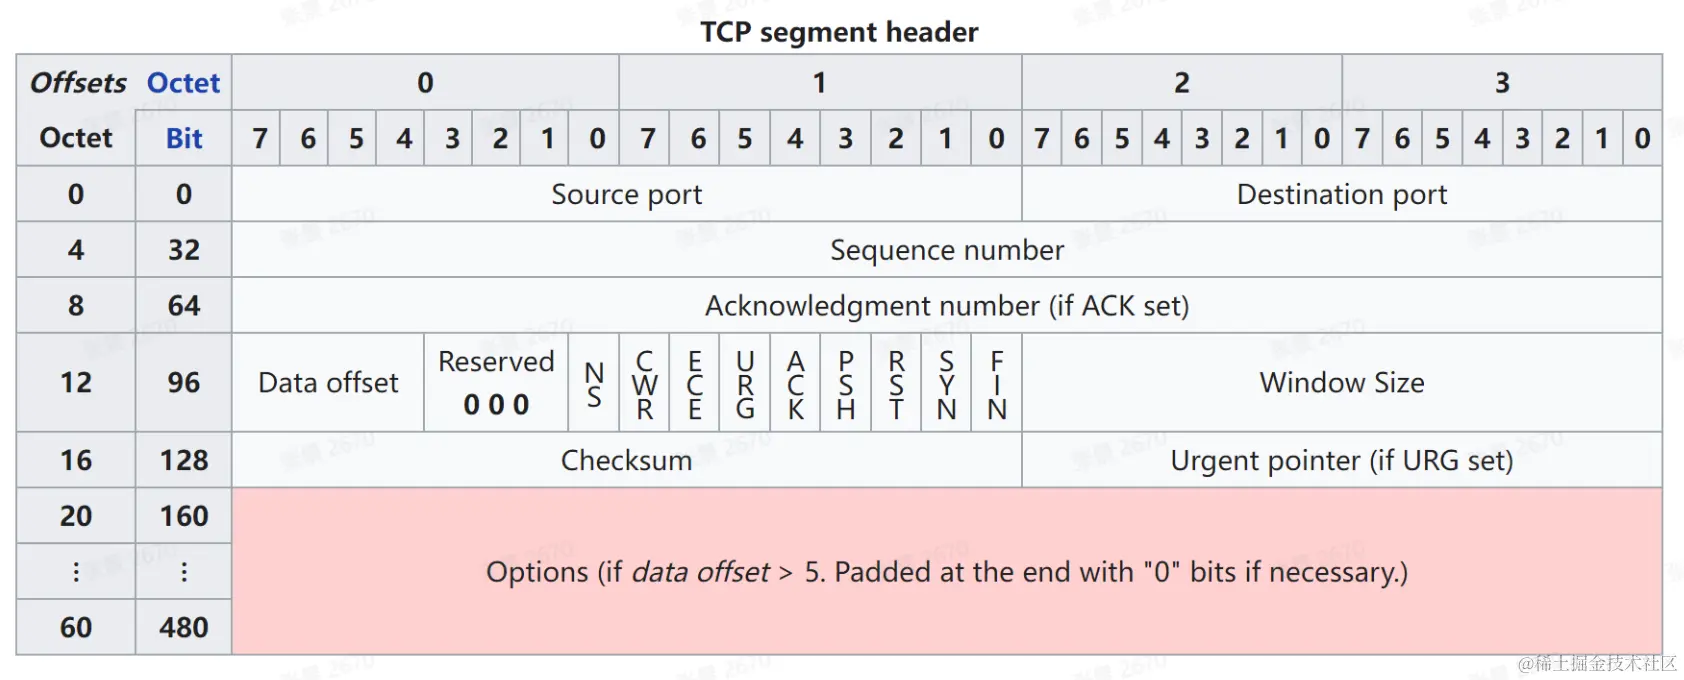Click the Octet link in header
The height and width of the screenshot is (680, 1684).
183,83
